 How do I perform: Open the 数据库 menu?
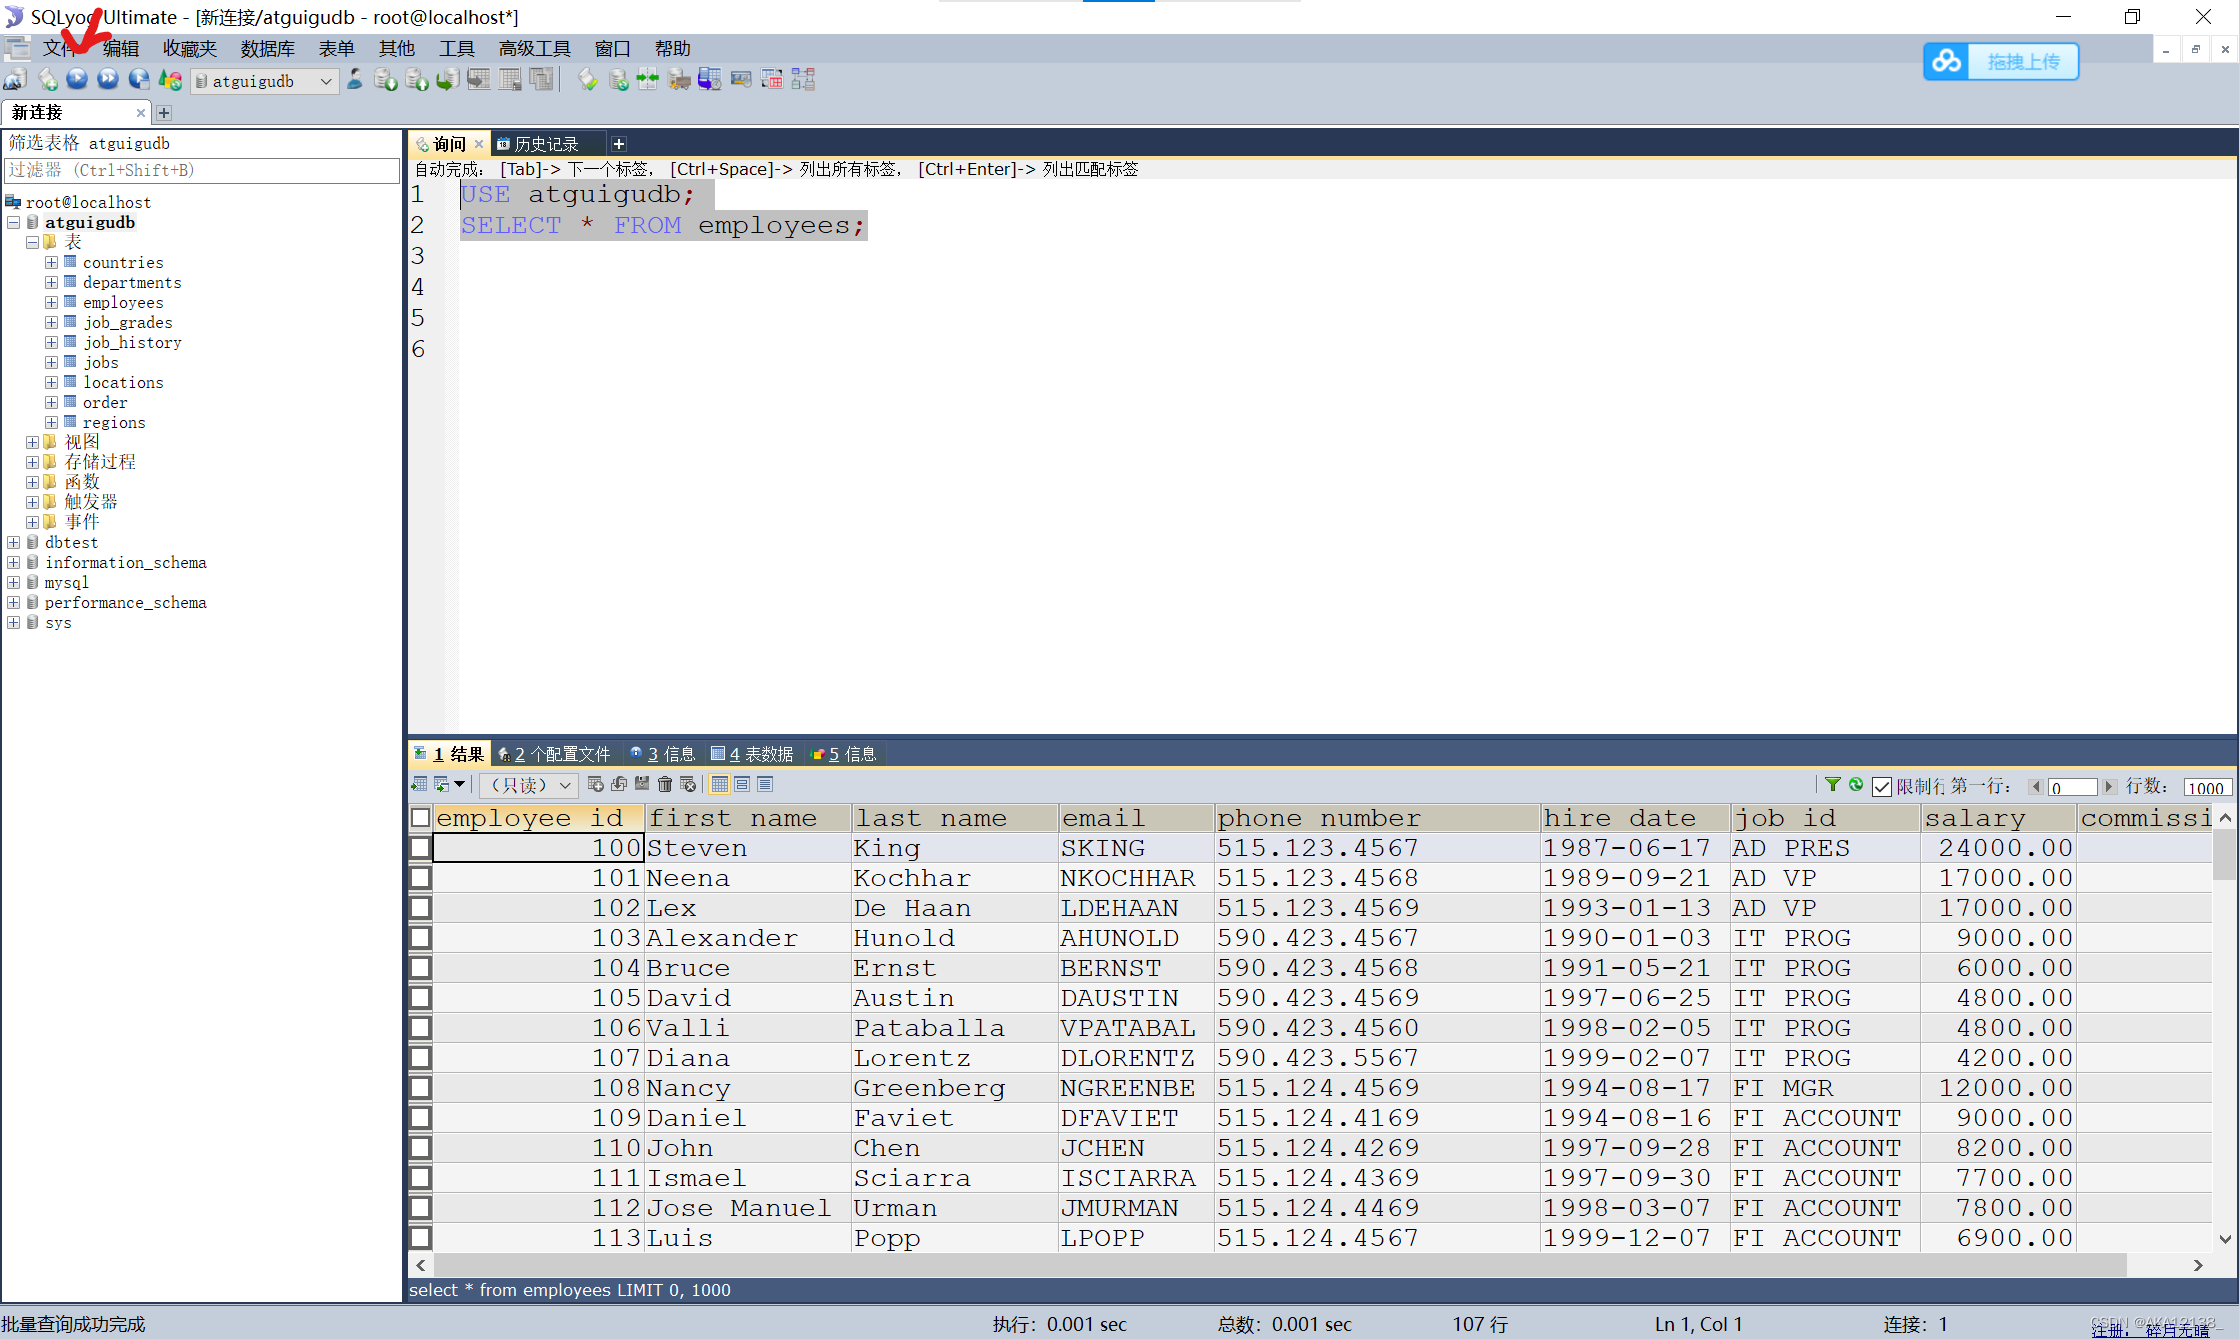click(x=267, y=49)
